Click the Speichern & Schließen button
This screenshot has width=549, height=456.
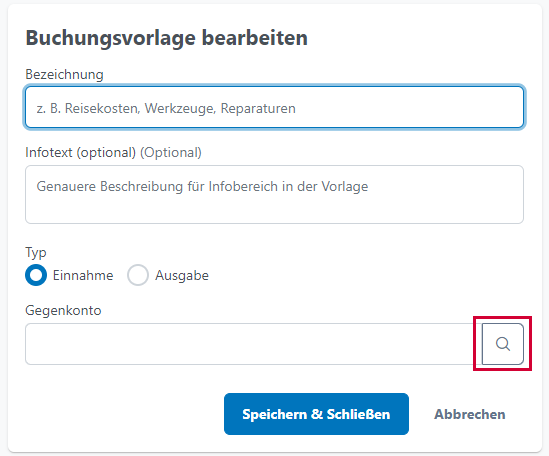coord(317,414)
